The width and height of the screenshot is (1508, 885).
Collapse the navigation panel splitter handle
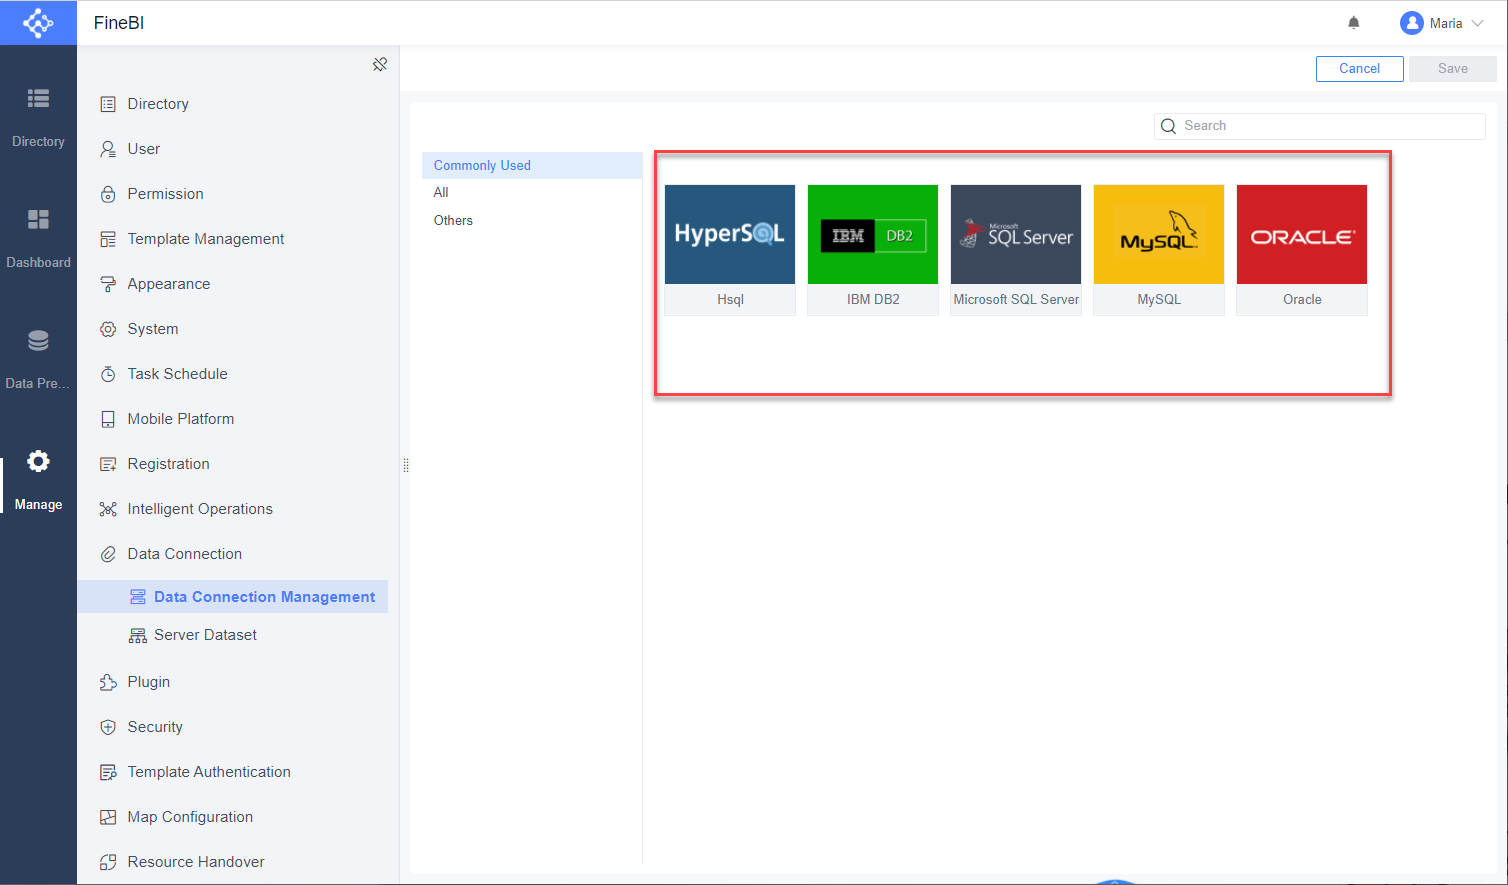click(405, 464)
